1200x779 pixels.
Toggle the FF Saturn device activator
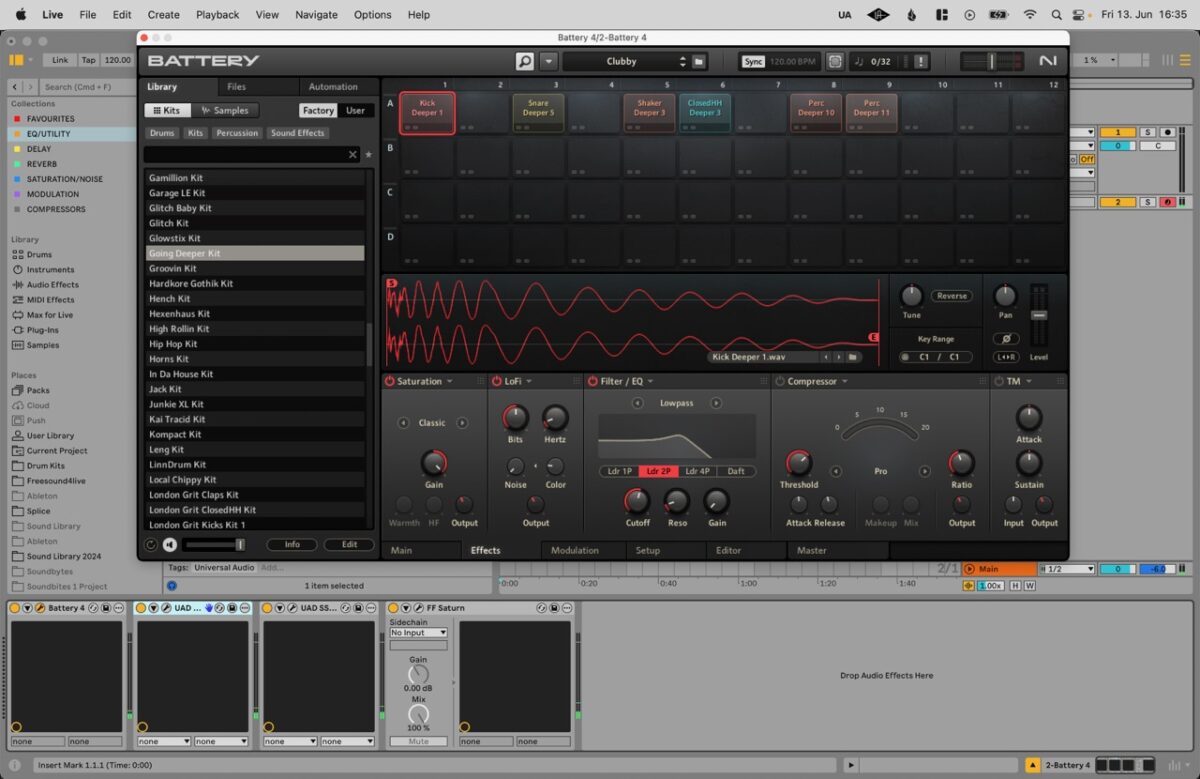click(394, 608)
